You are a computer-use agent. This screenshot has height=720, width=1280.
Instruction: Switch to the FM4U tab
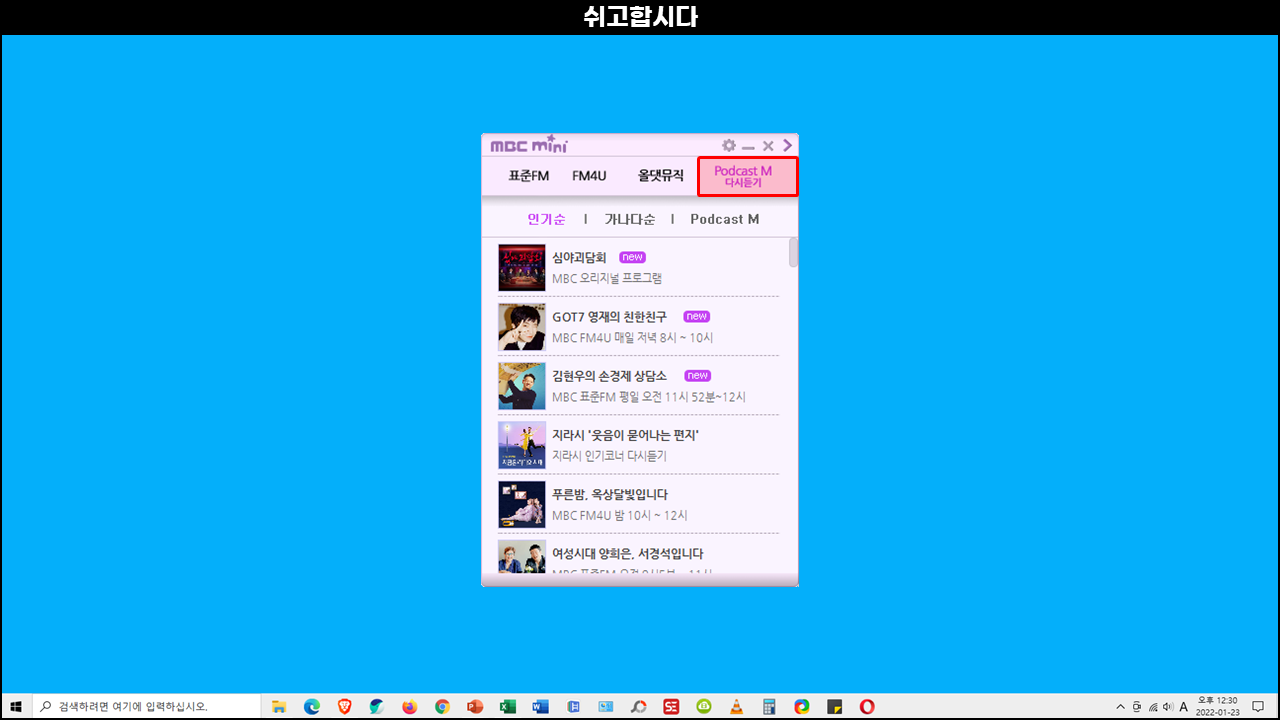pos(589,176)
